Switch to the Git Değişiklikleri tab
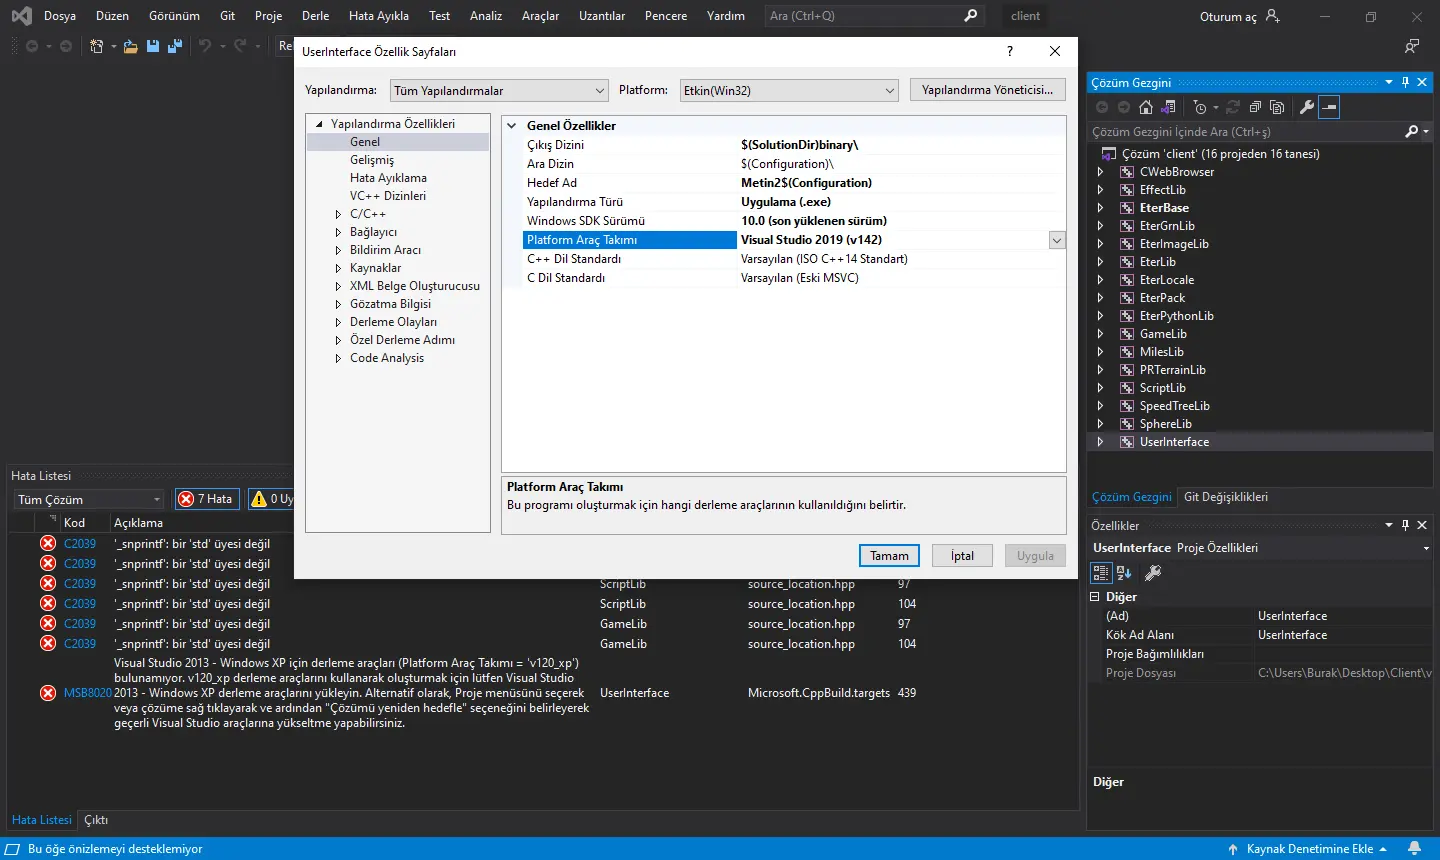 [x=1225, y=497]
